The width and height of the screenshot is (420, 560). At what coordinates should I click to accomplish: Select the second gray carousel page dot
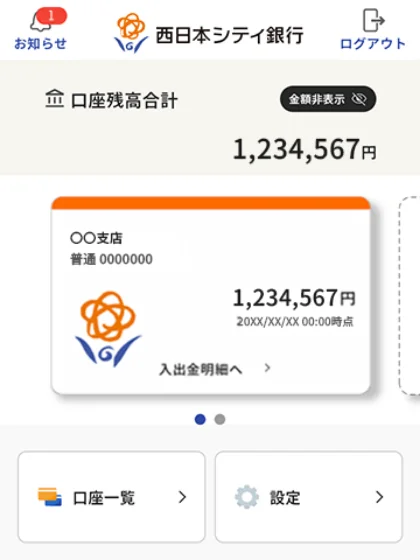point(220,419)
